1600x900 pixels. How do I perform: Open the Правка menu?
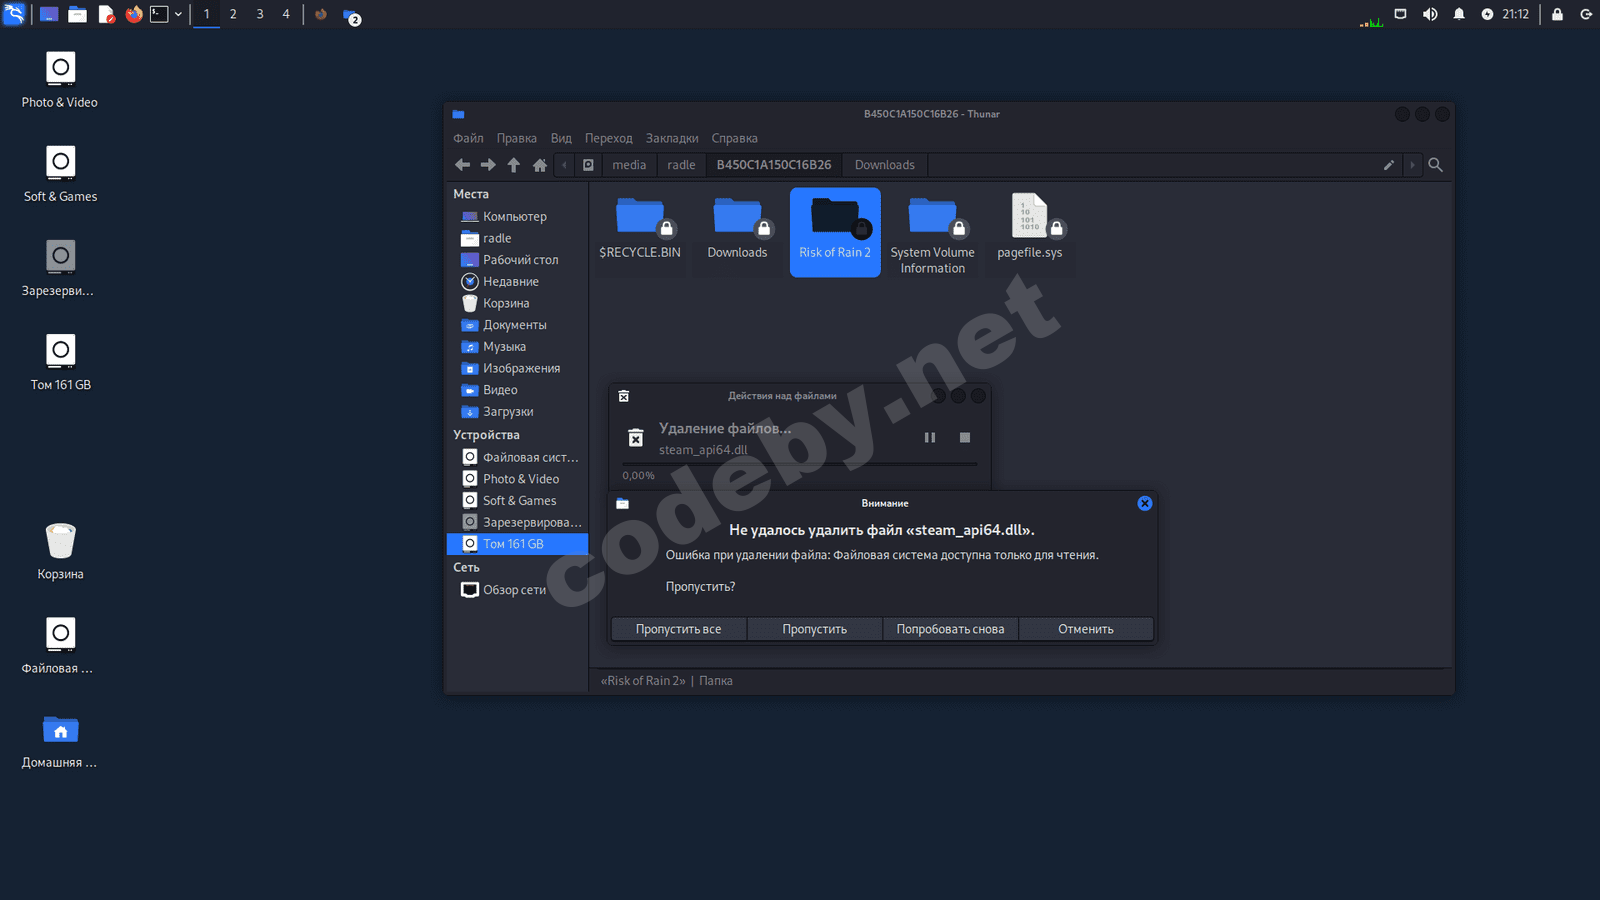pyautogui.click(x=516, y=138)
